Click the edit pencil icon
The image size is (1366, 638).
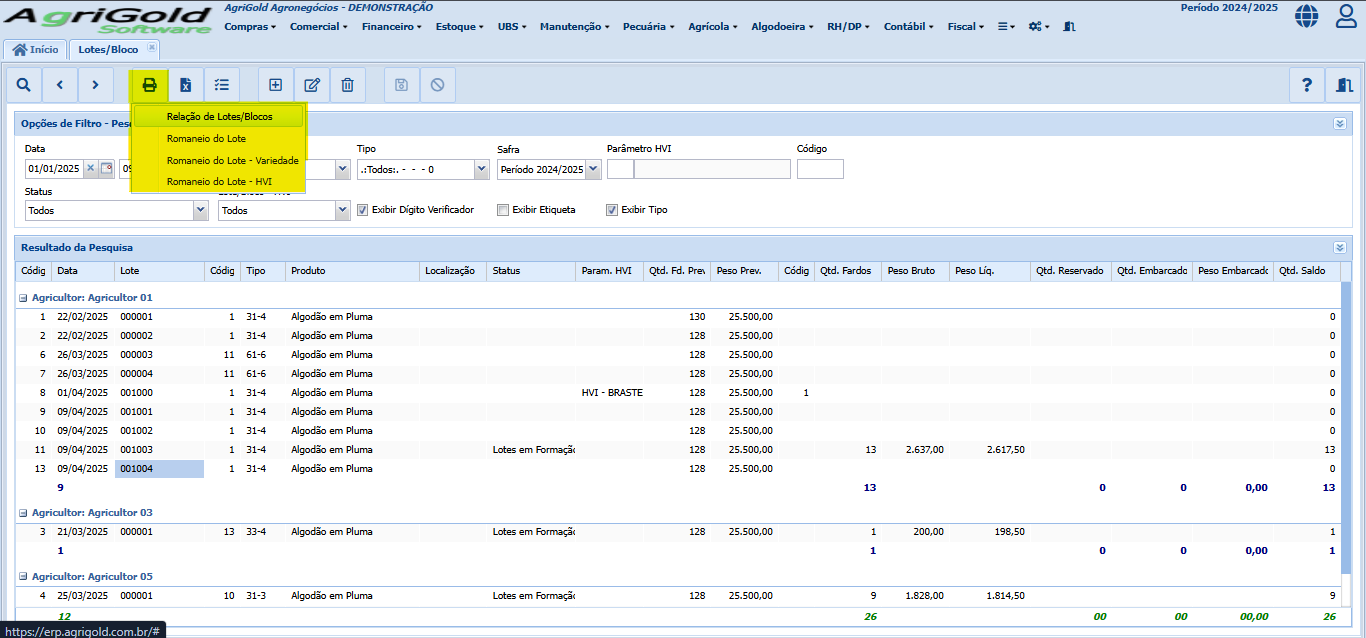click(x=312, y=85)
